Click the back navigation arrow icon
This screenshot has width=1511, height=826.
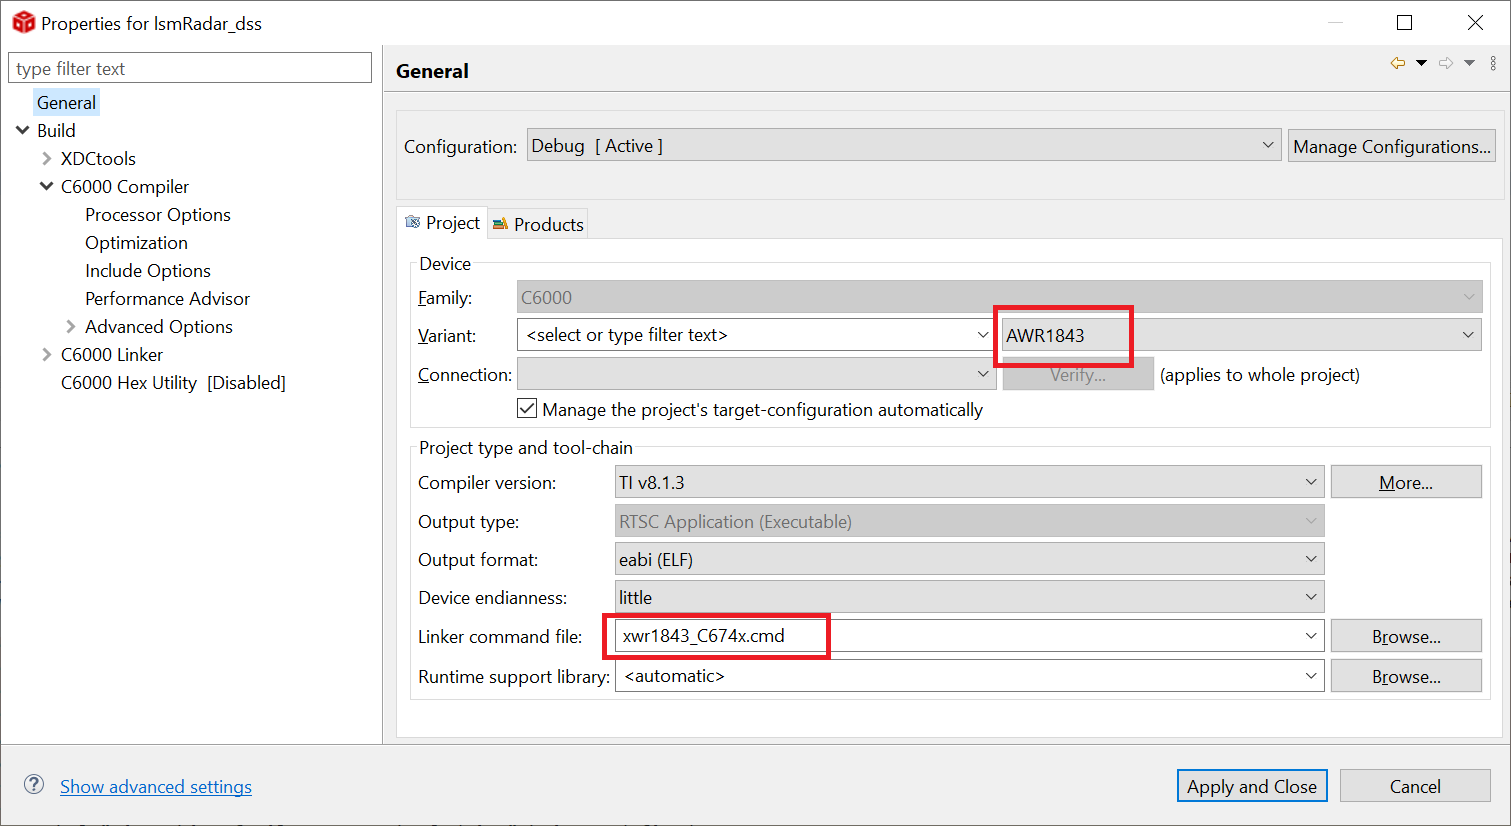1397,62
